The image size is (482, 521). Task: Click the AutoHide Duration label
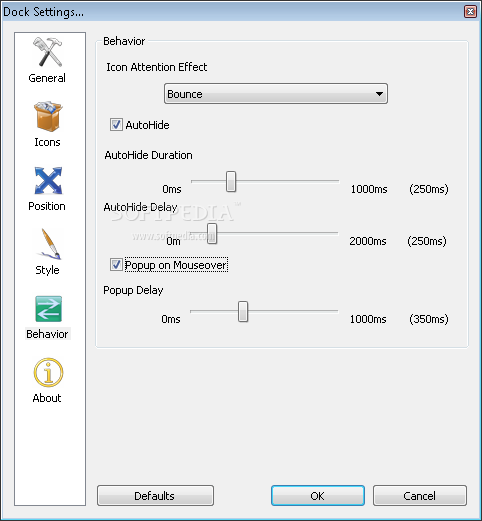coord(148,155)
